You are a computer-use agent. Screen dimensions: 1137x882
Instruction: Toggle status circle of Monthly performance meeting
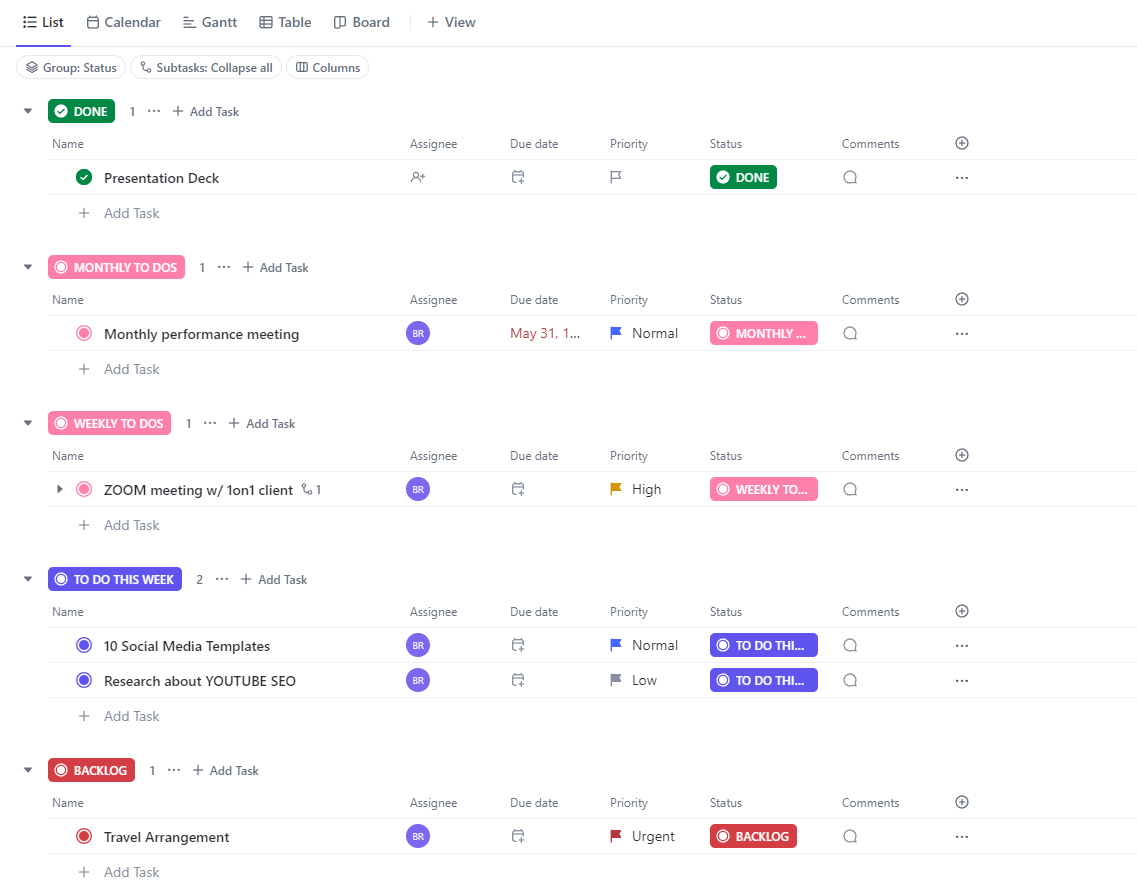(x=84, y=333)
